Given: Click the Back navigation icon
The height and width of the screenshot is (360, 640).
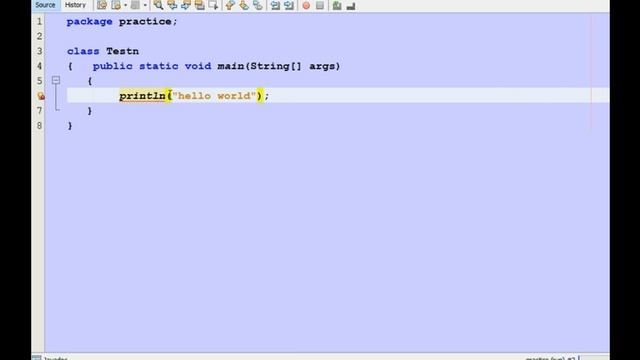Looking at the screenshot, I should coord(116,5).
